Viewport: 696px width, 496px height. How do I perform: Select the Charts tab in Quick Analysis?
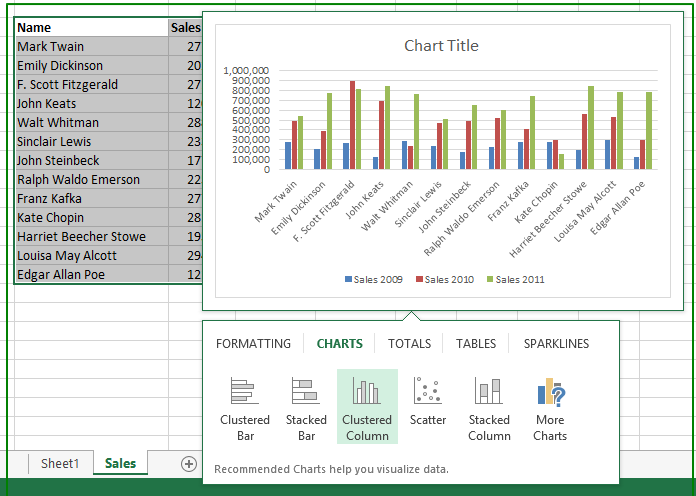pyautogui.click(x=340, y=343)
